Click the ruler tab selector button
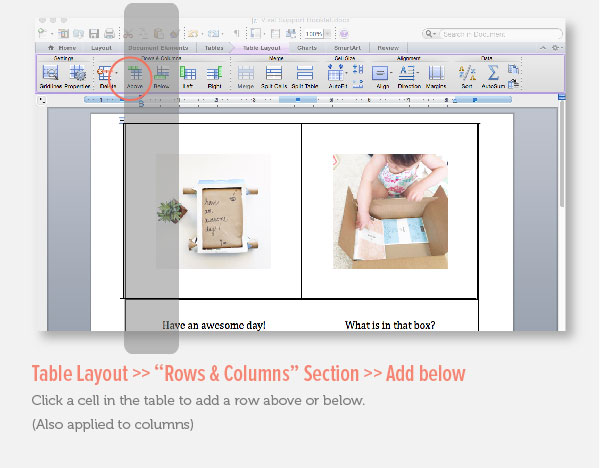Viewport: 600px width, 468px height. (x=42, y=100)
